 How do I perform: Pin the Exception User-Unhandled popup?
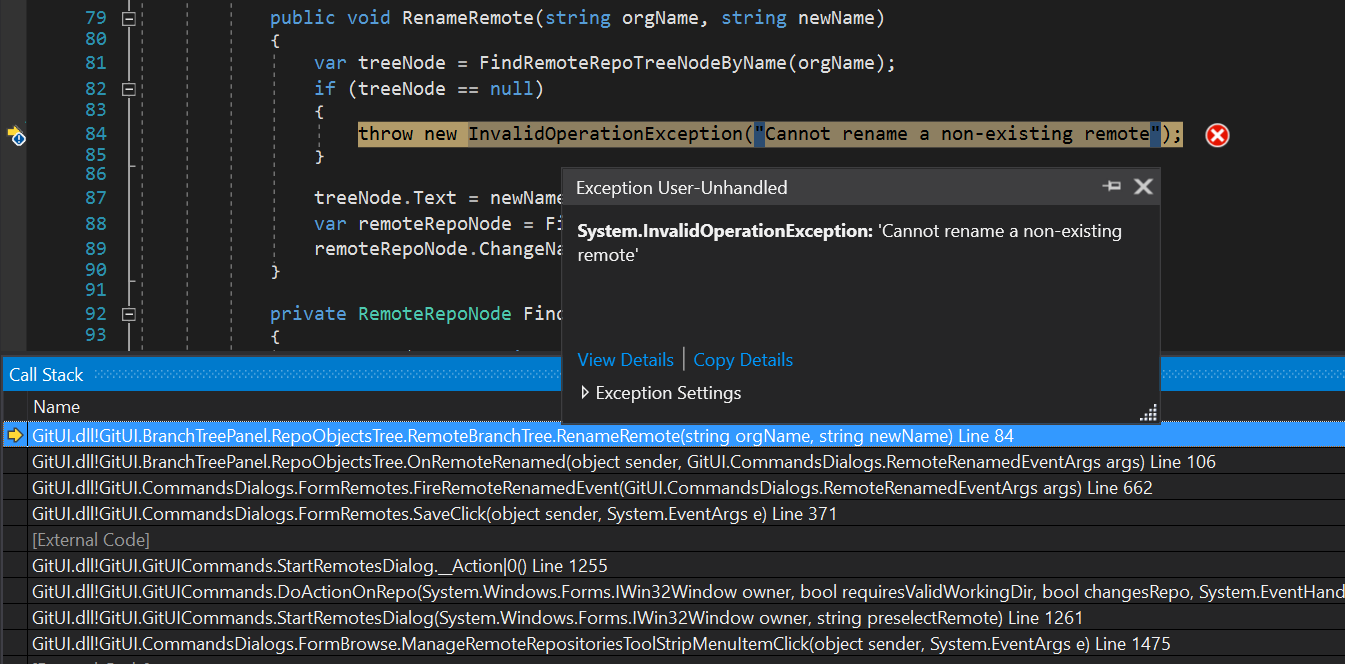coord(1112,186)
